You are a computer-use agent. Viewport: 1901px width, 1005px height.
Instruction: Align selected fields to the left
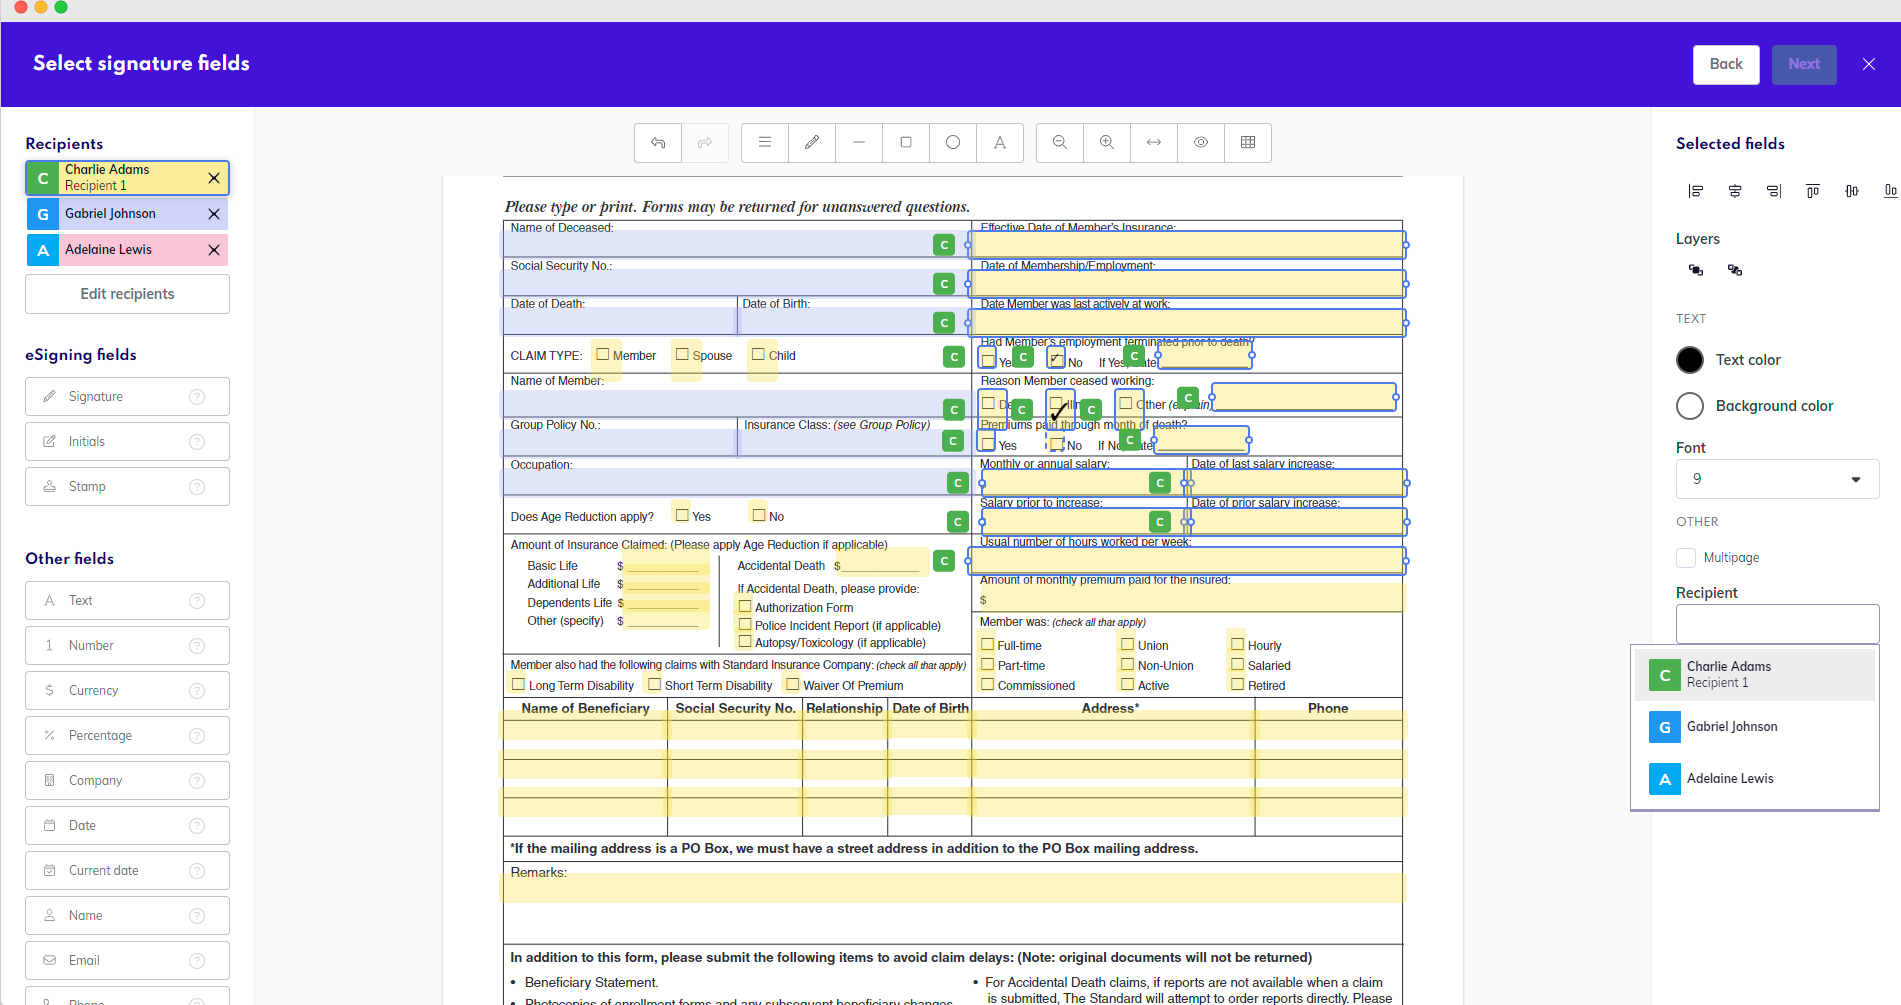1695,190
